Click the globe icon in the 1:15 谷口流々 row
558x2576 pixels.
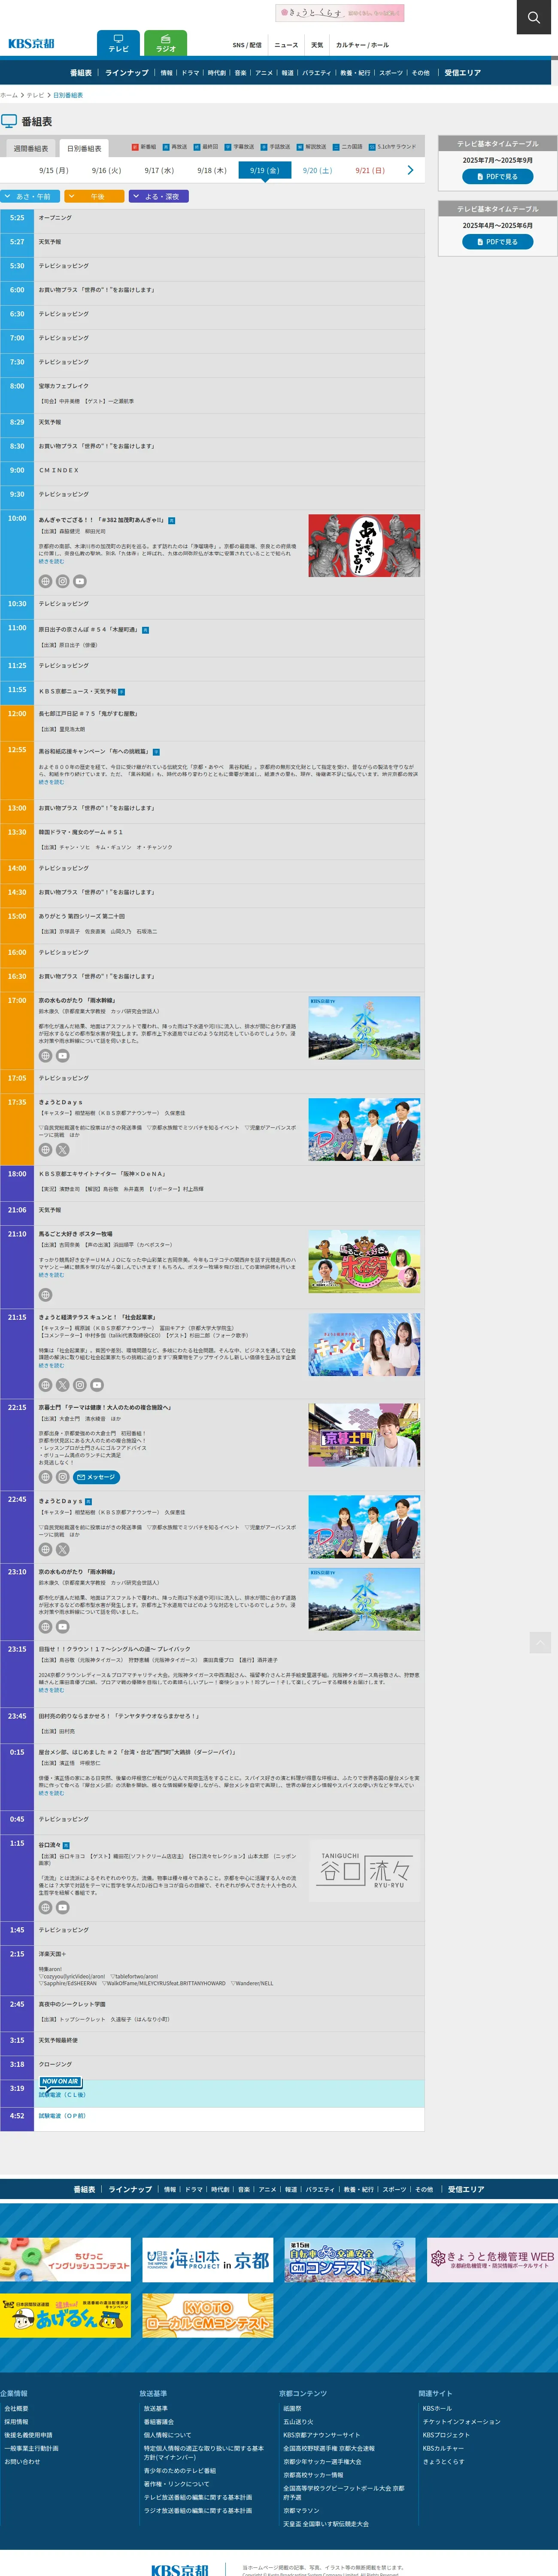45,1907
